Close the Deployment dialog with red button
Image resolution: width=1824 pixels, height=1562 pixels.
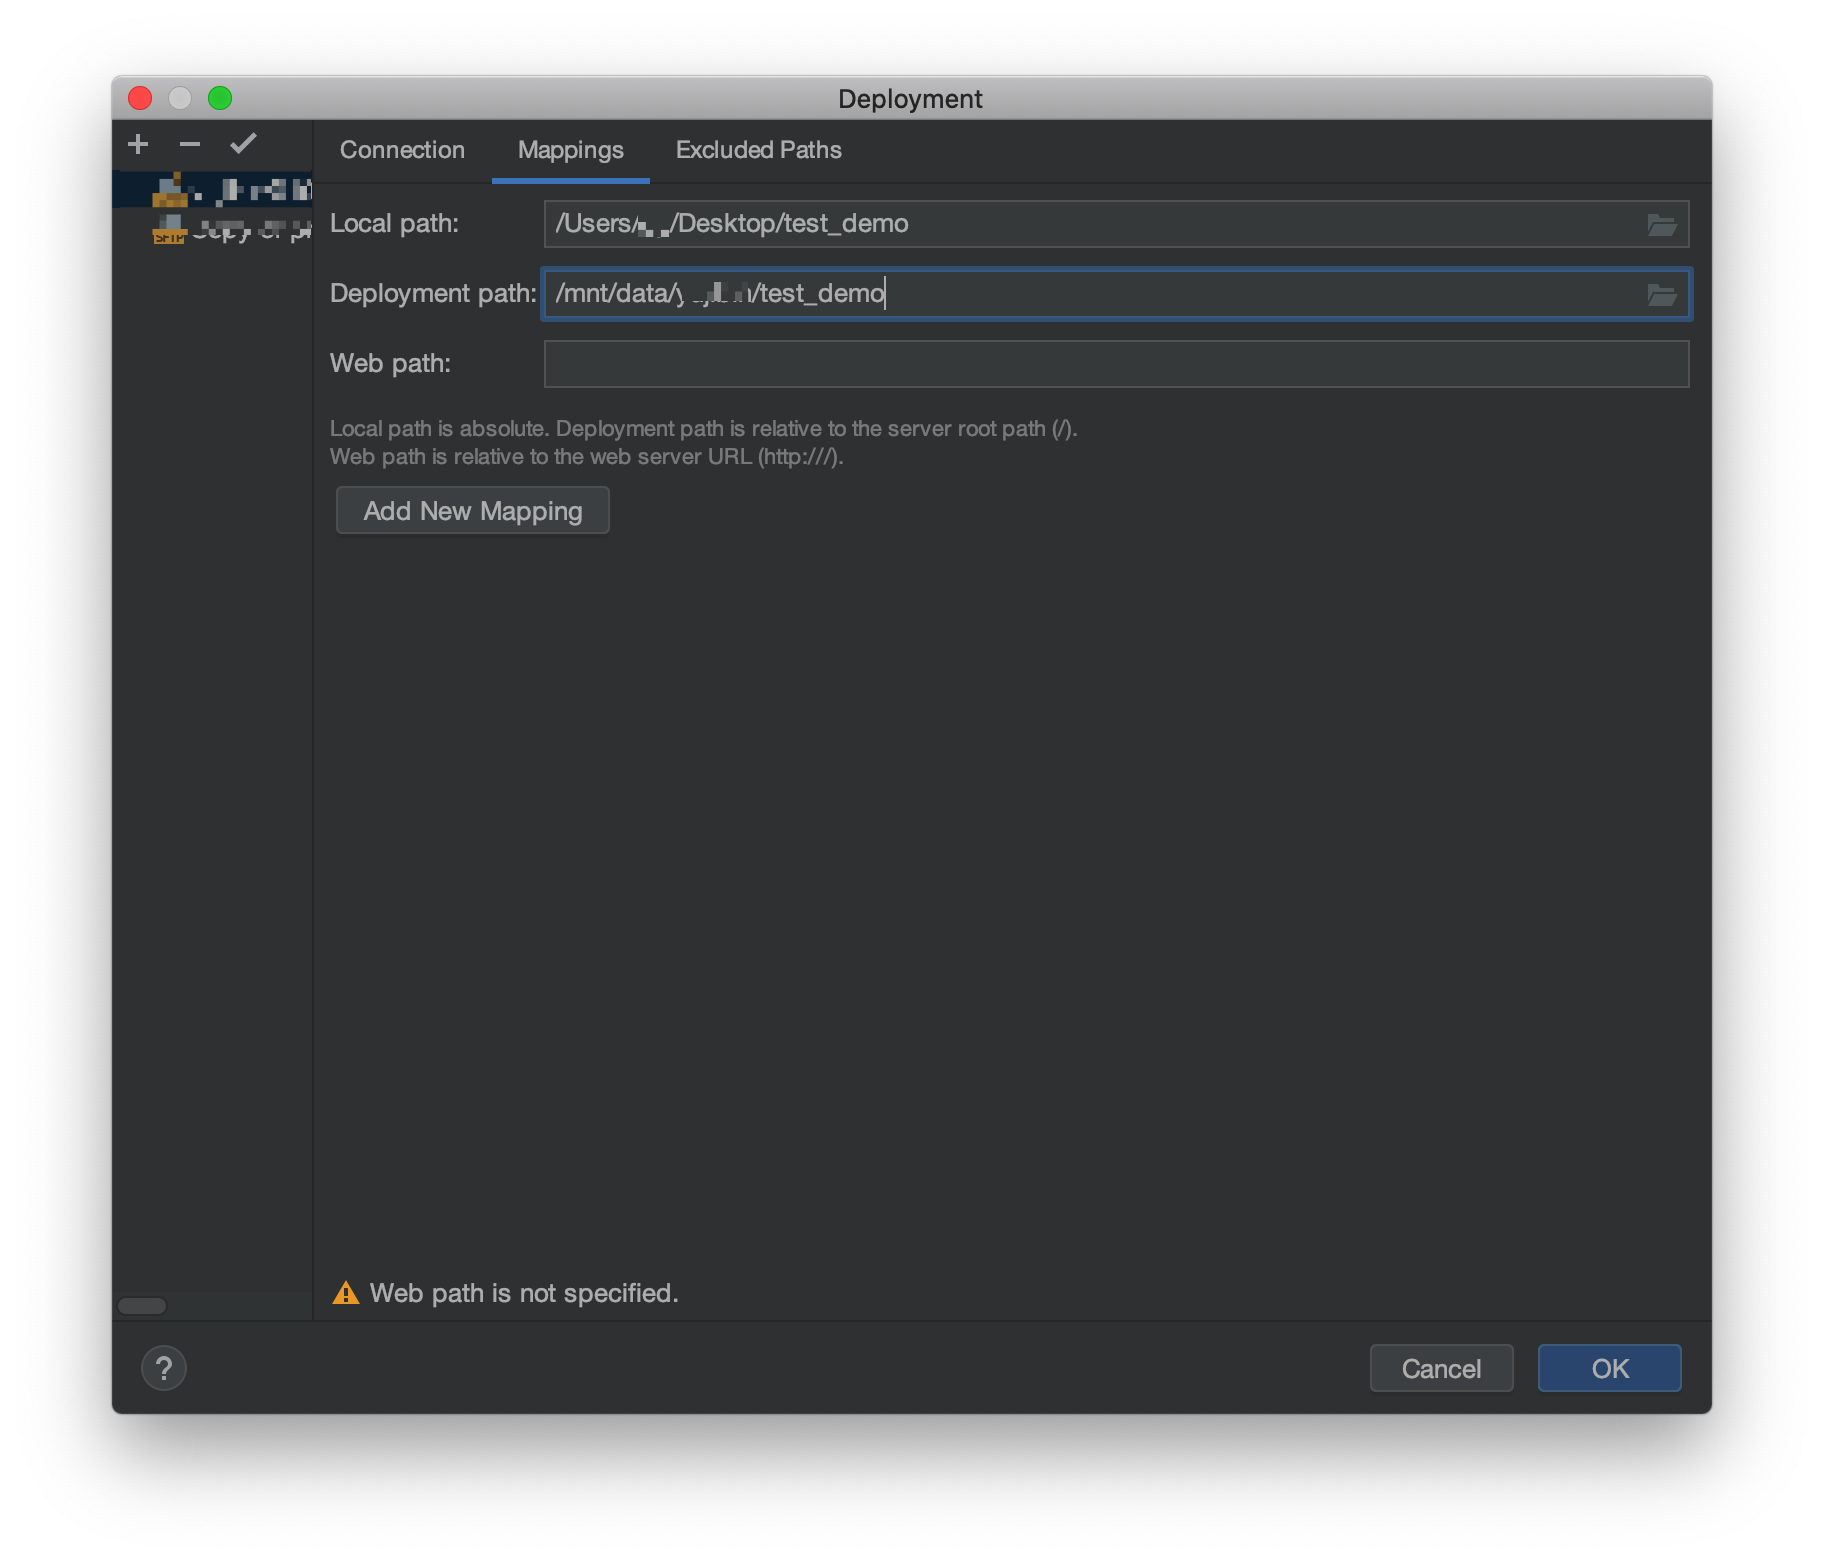point(140,98)
